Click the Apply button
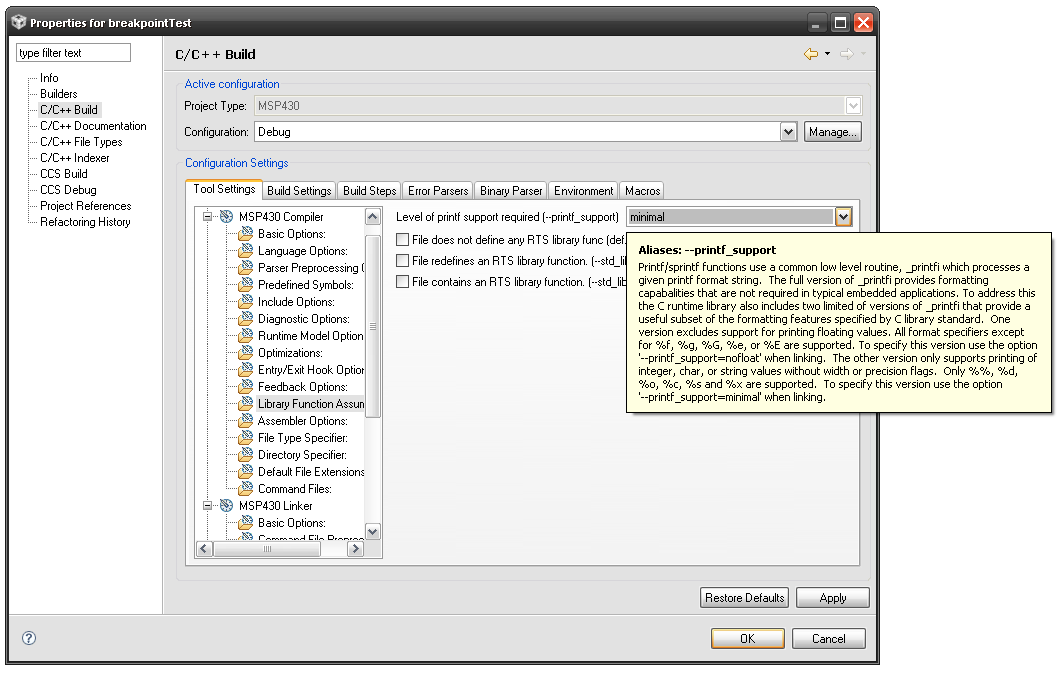The height and width of the screenshot is (673, 1058). [833, 598]
